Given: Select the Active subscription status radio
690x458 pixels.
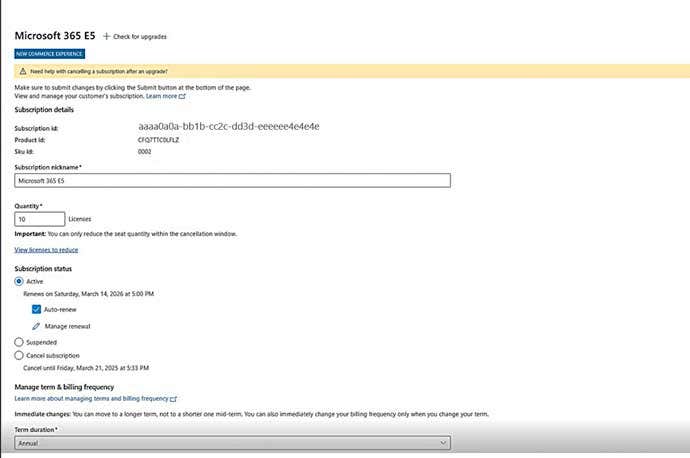Looking at the screenshot, I should [19, 282].
